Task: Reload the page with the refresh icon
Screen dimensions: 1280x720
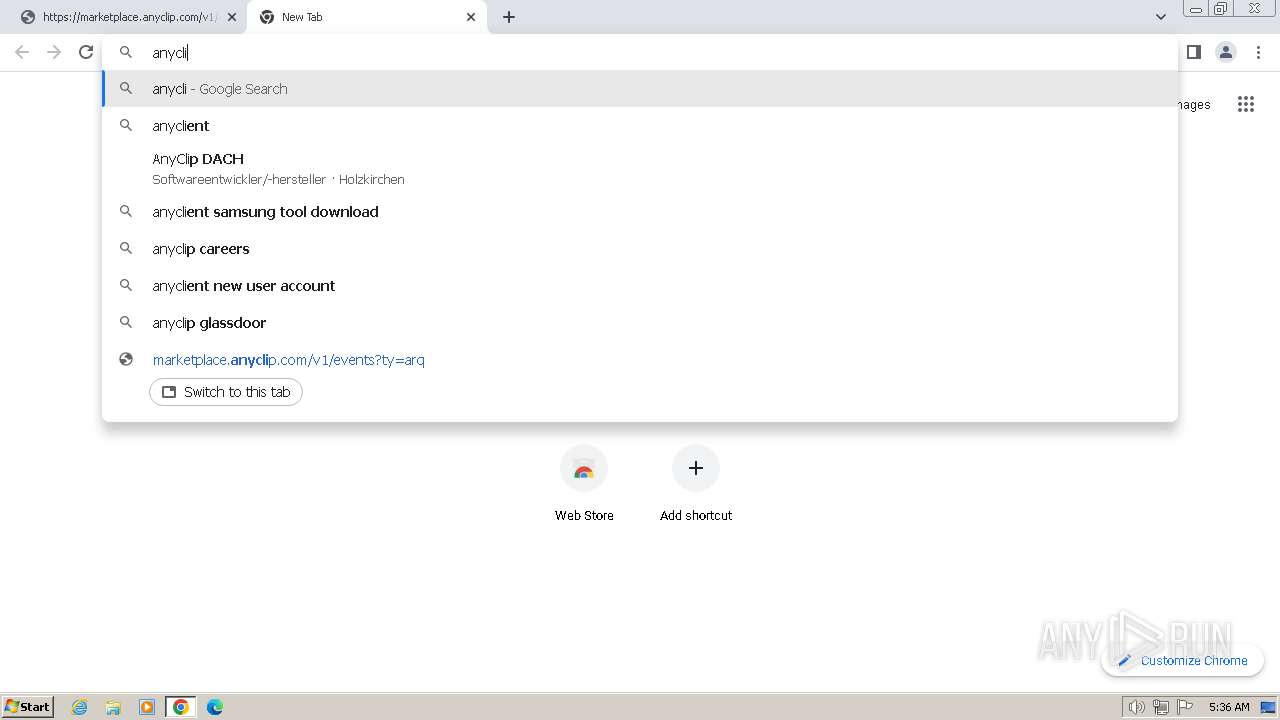Action: click(x=86, y=52)
